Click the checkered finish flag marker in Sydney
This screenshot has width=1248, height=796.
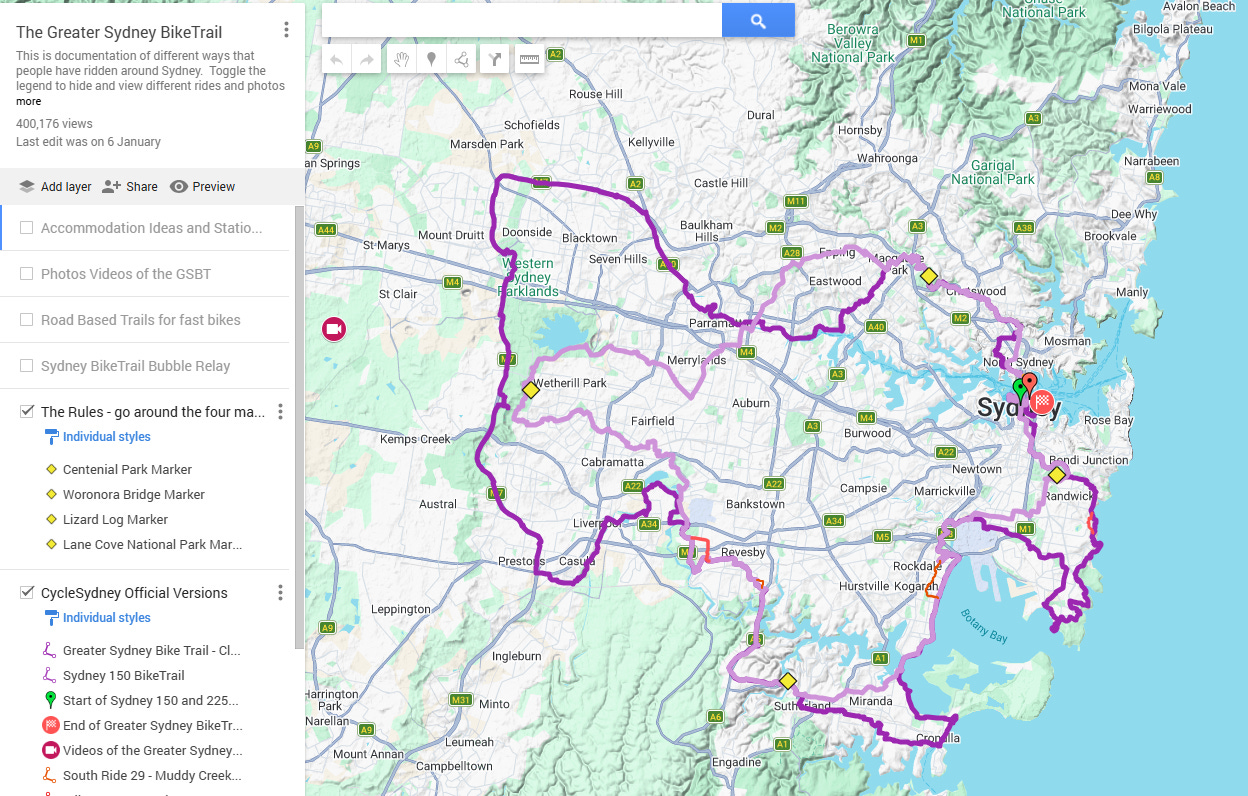(x=1042, y=403)
